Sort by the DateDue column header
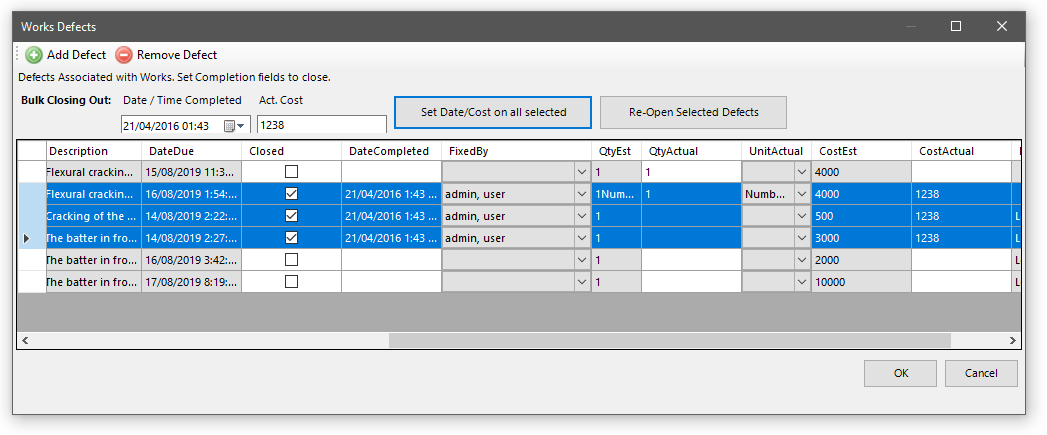This screenshot has height=435, width=1047. pyautogui.click(x=191, y=151)
